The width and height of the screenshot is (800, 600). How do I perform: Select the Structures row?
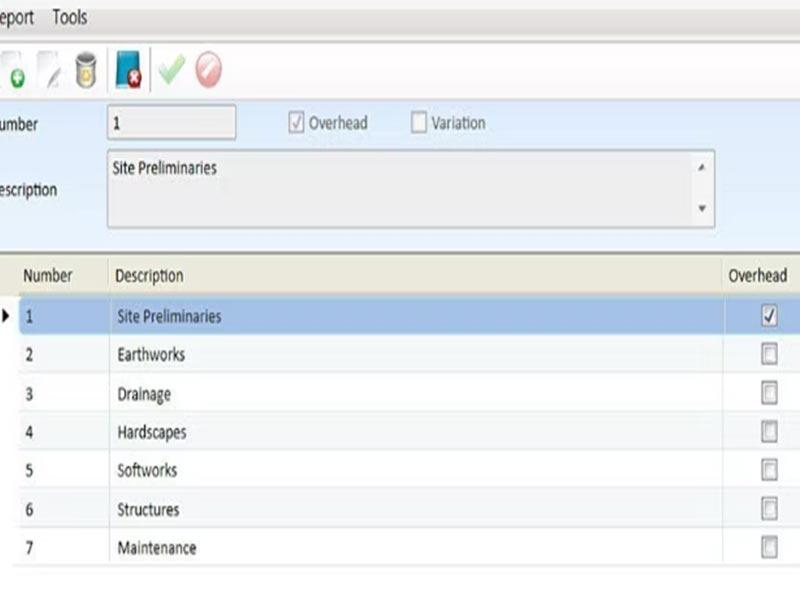pos(410,509)
